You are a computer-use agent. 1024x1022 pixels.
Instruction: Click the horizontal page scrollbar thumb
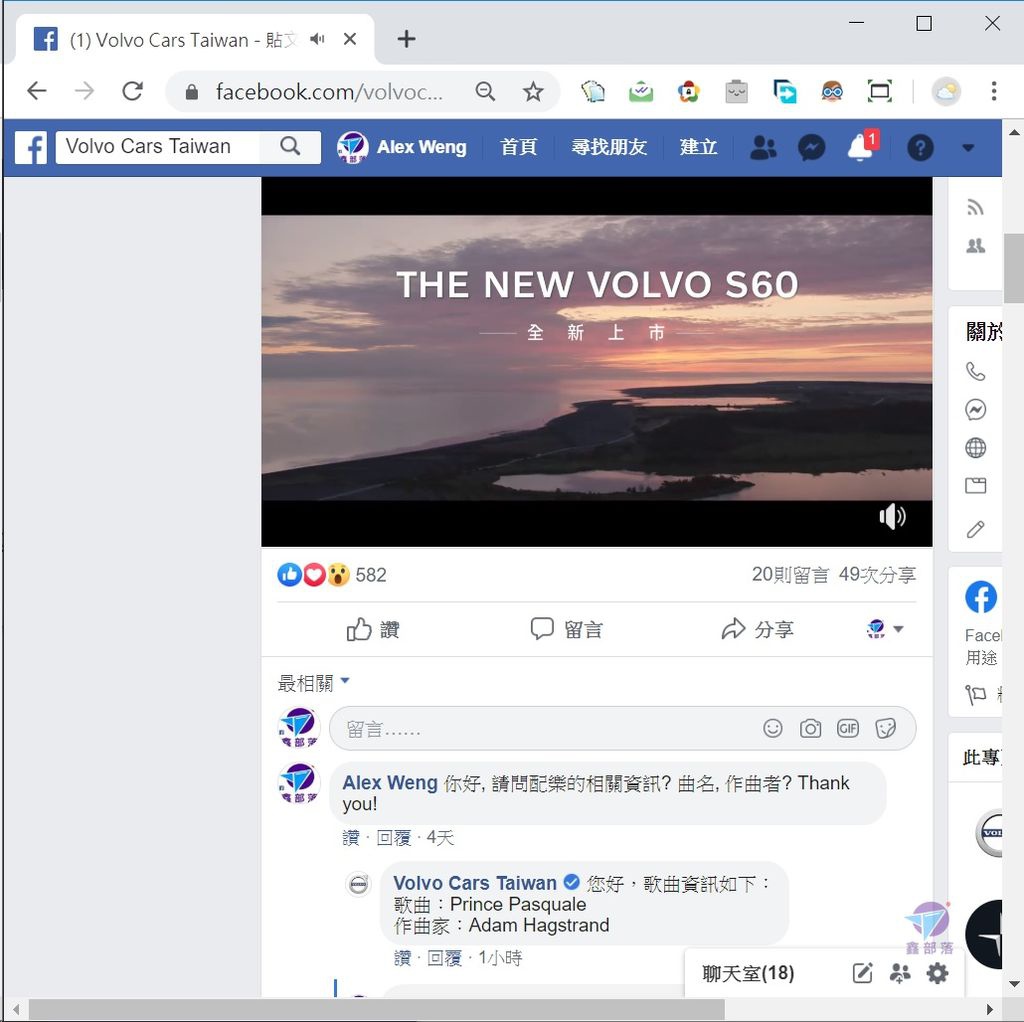click(x=376, y=1009)
